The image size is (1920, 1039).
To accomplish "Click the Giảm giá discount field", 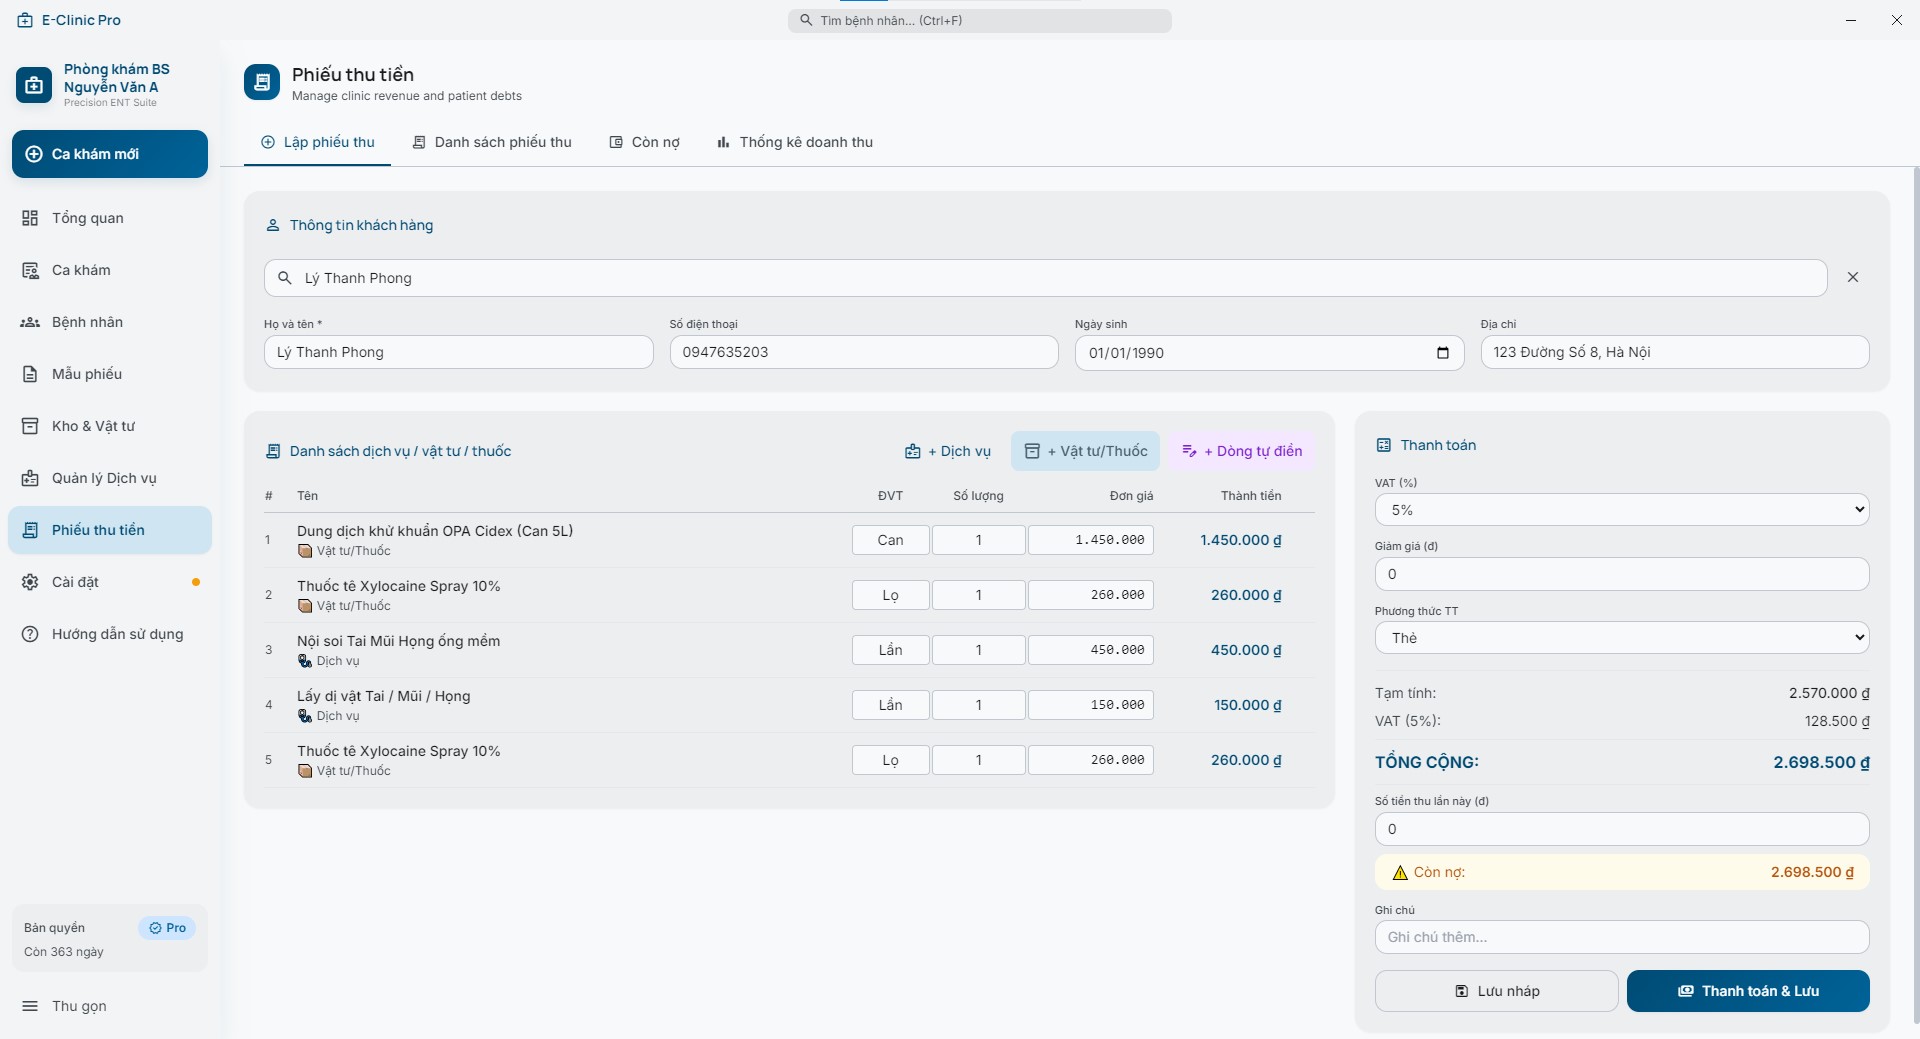I will (x=1622, y=574).
